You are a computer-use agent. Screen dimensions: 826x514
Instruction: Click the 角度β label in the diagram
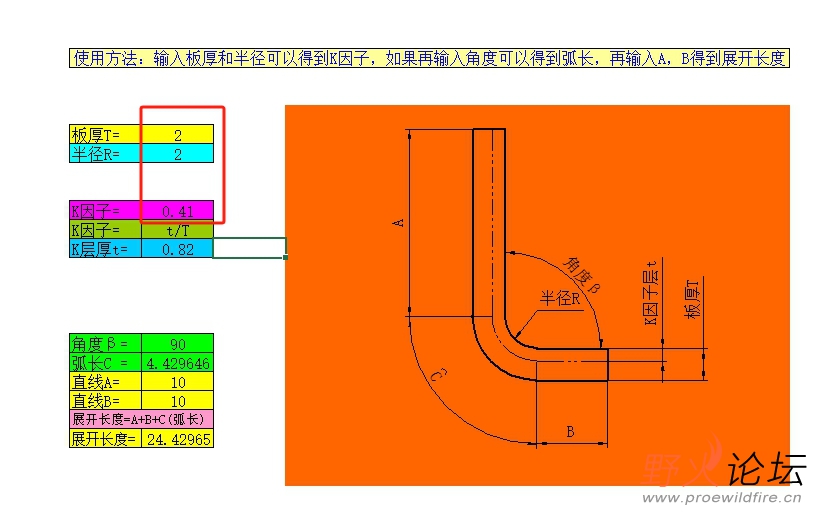click(582, 275)
